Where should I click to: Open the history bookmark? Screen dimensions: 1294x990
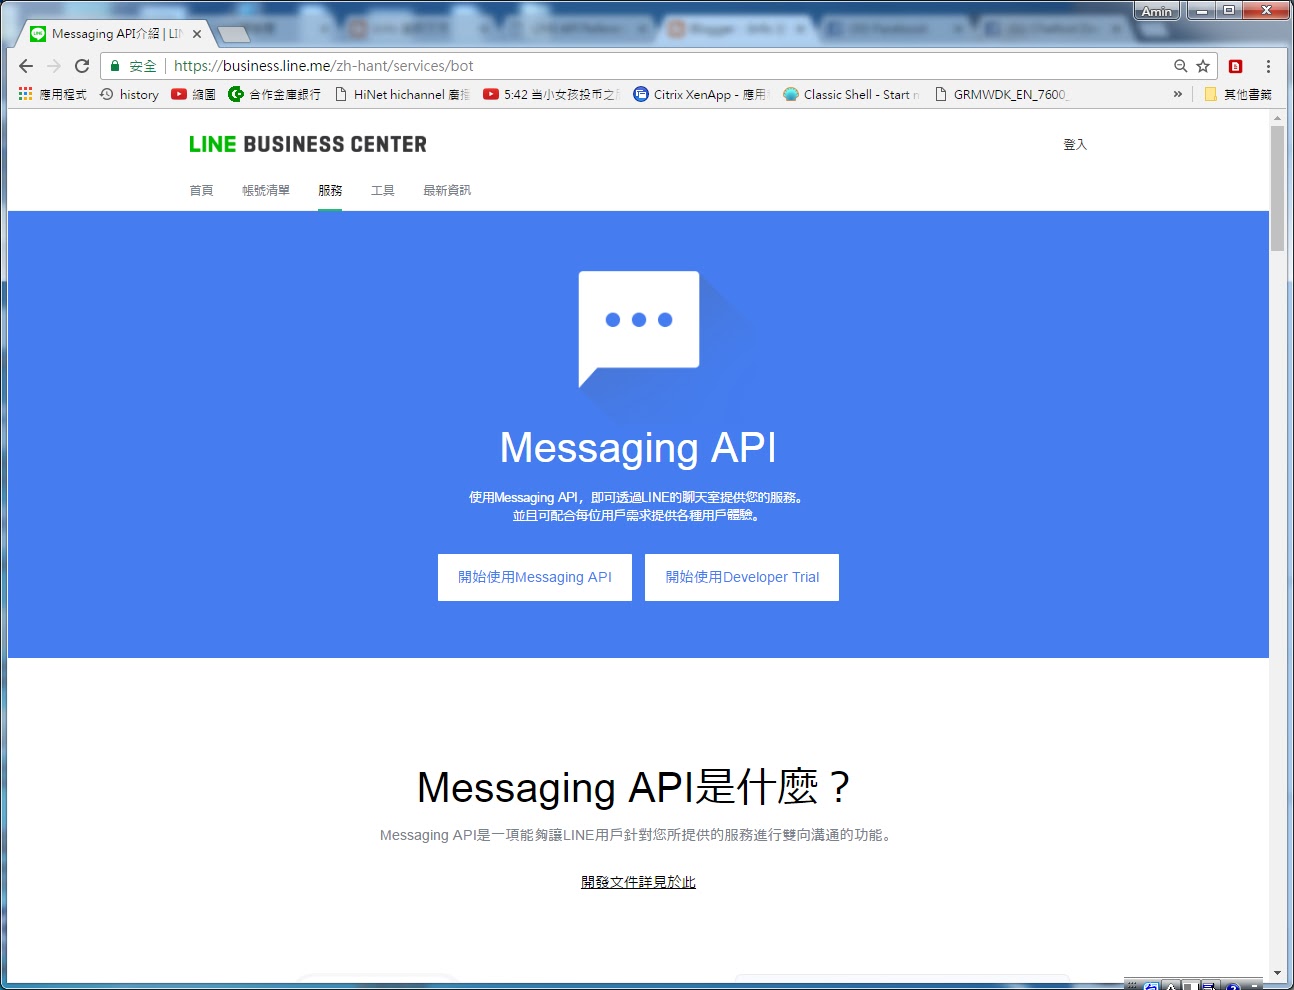tap(128, 93)
